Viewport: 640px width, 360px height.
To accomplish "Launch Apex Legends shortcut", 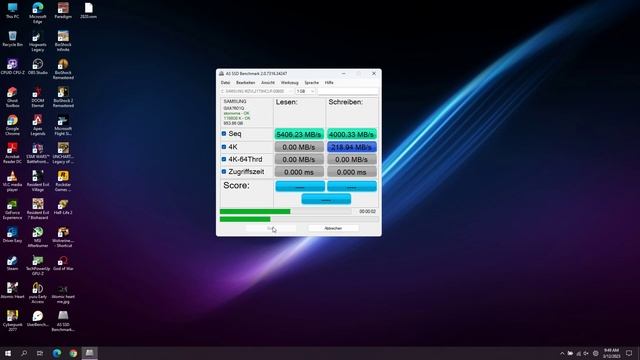I will tap(38, 125).
